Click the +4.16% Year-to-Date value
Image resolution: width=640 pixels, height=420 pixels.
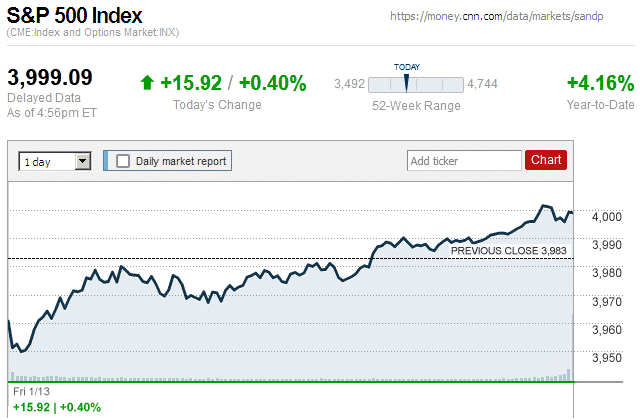pyautogui.click(x=600, y=83)
